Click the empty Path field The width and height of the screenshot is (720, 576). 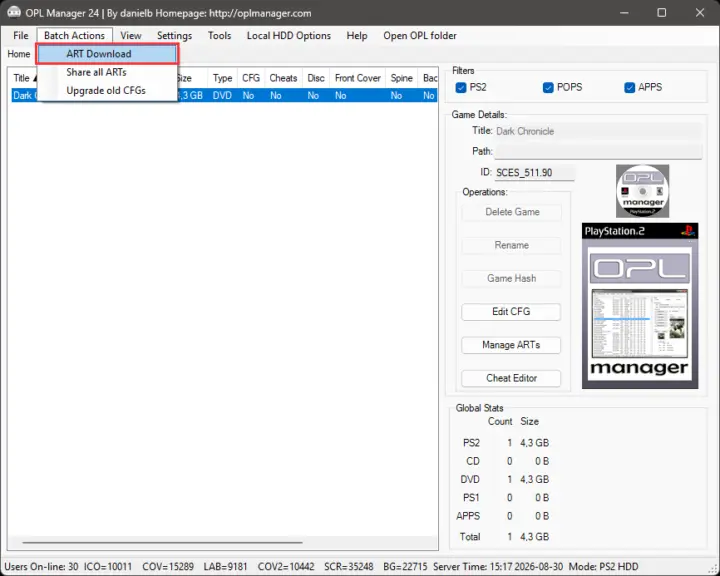(598, 152)
